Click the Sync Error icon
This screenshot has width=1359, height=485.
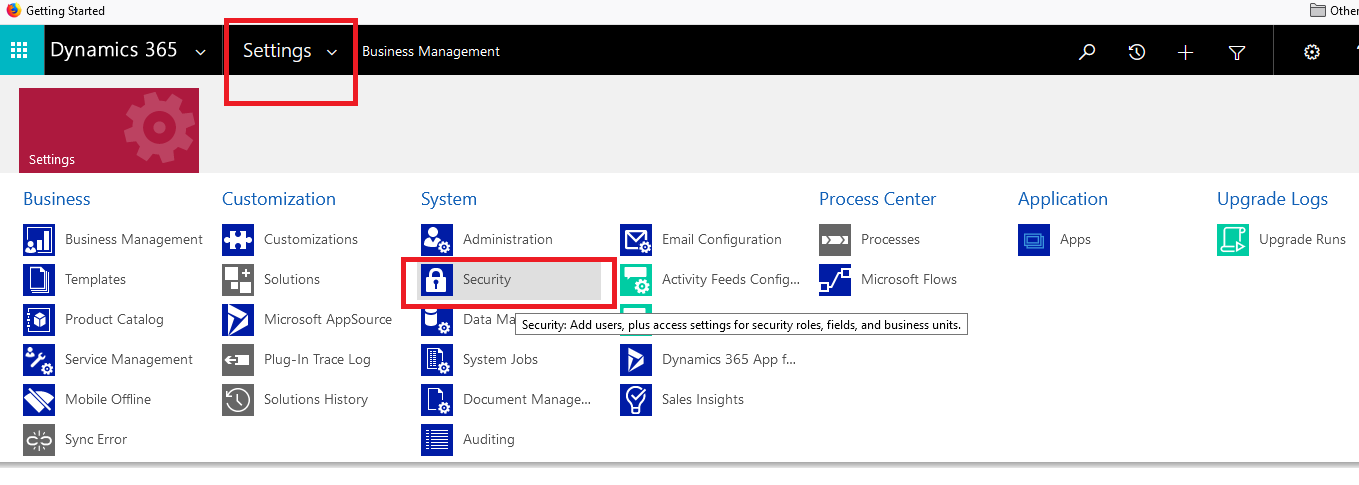[x=39, y=440]
